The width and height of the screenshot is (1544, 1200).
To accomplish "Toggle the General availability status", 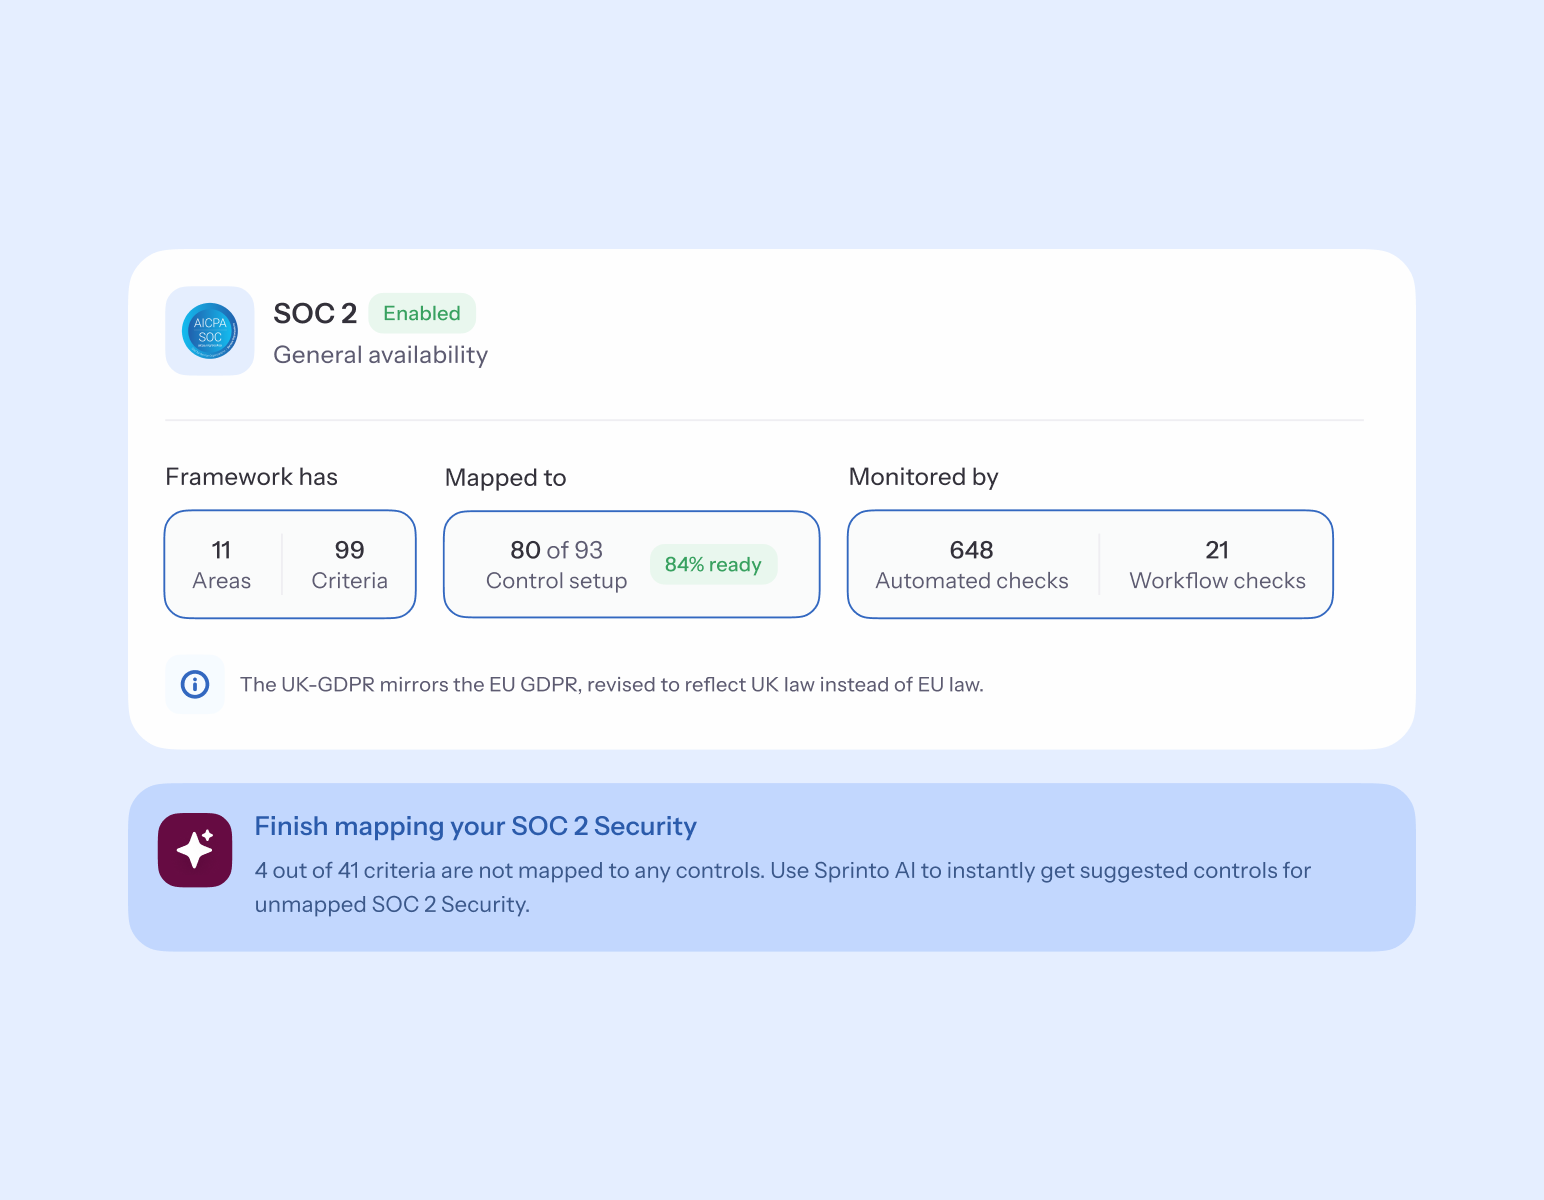I will pyautogui.click(x=380, y=355).
